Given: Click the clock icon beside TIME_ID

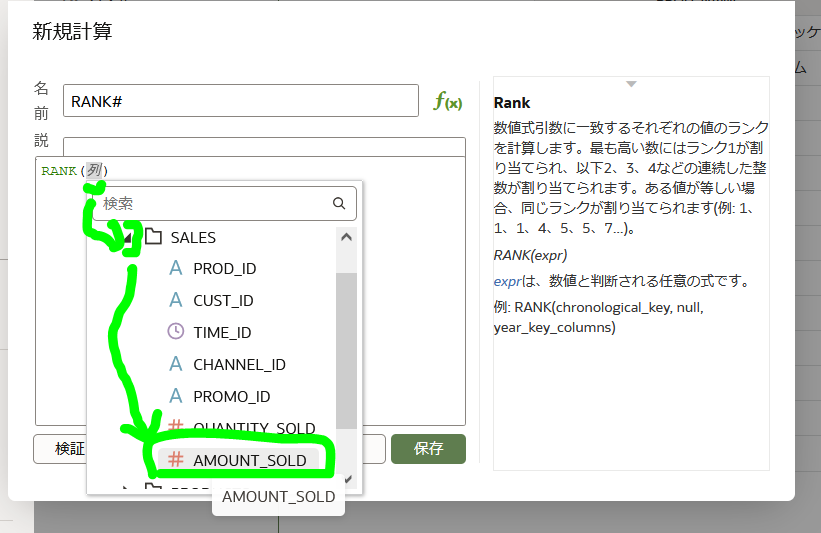Looking at the screenshot, I should (175, 331).
